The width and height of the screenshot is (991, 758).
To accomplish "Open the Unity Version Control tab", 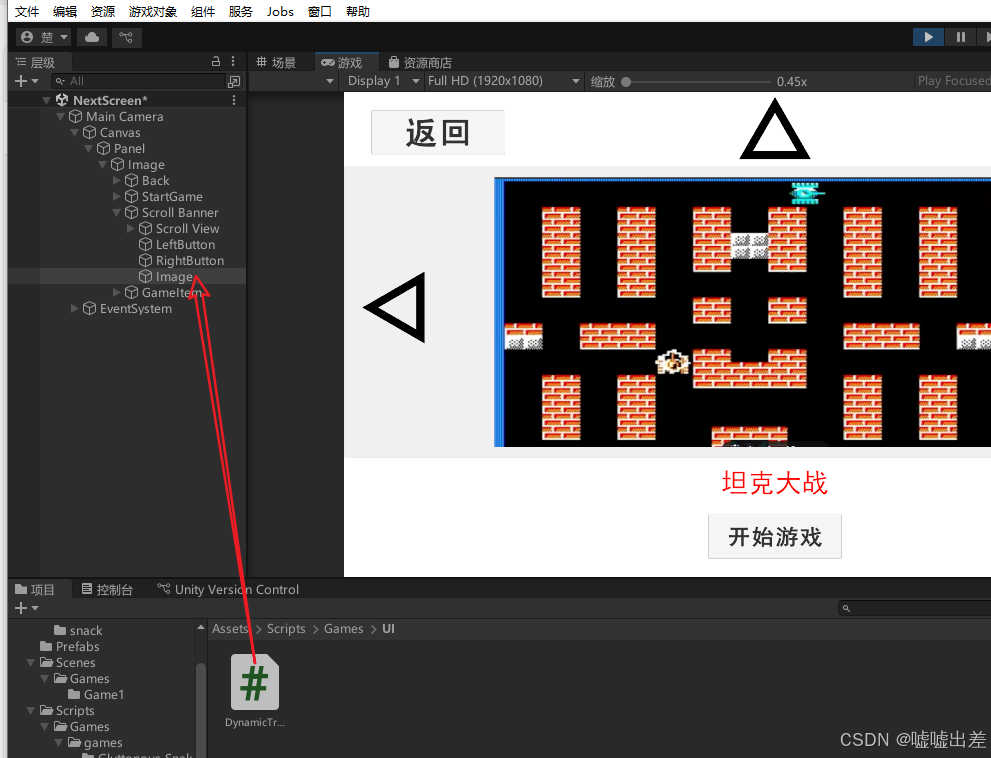I will point(228,589).
